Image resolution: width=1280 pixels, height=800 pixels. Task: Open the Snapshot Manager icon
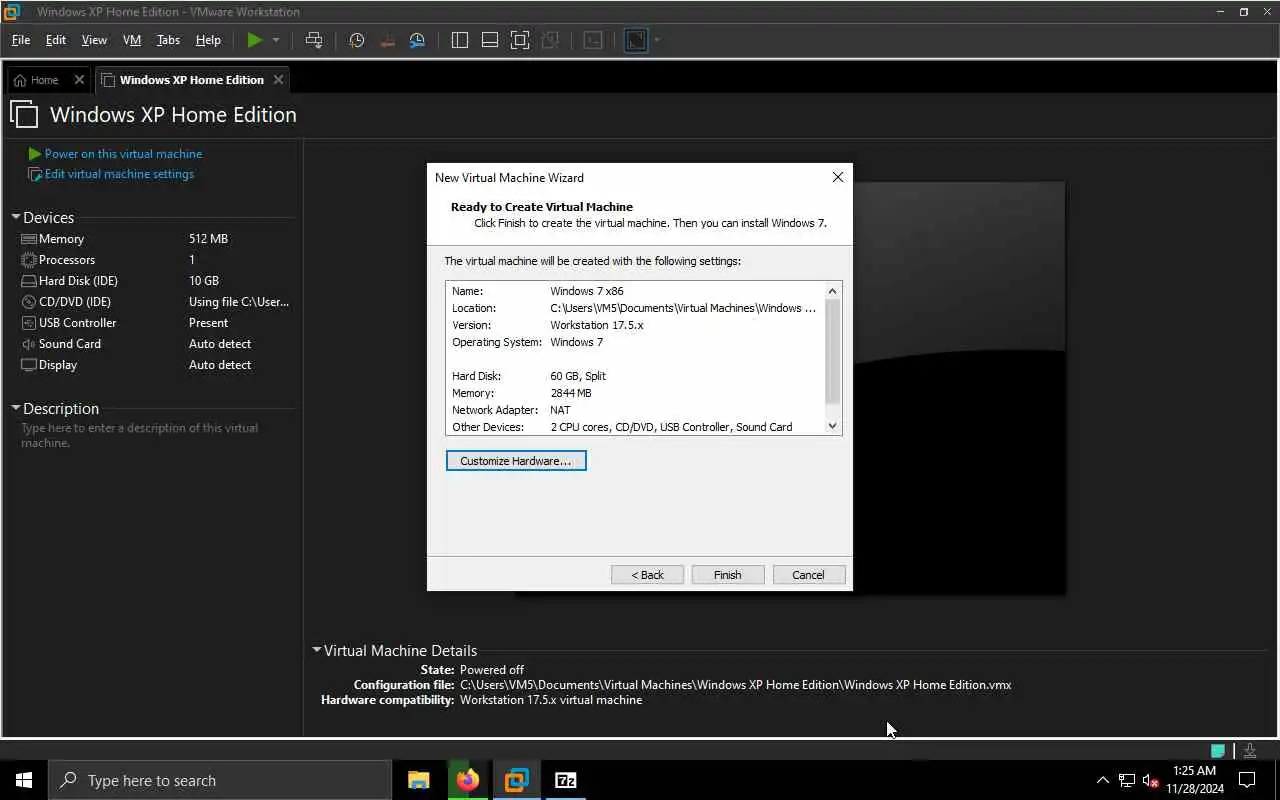(418, 40)
